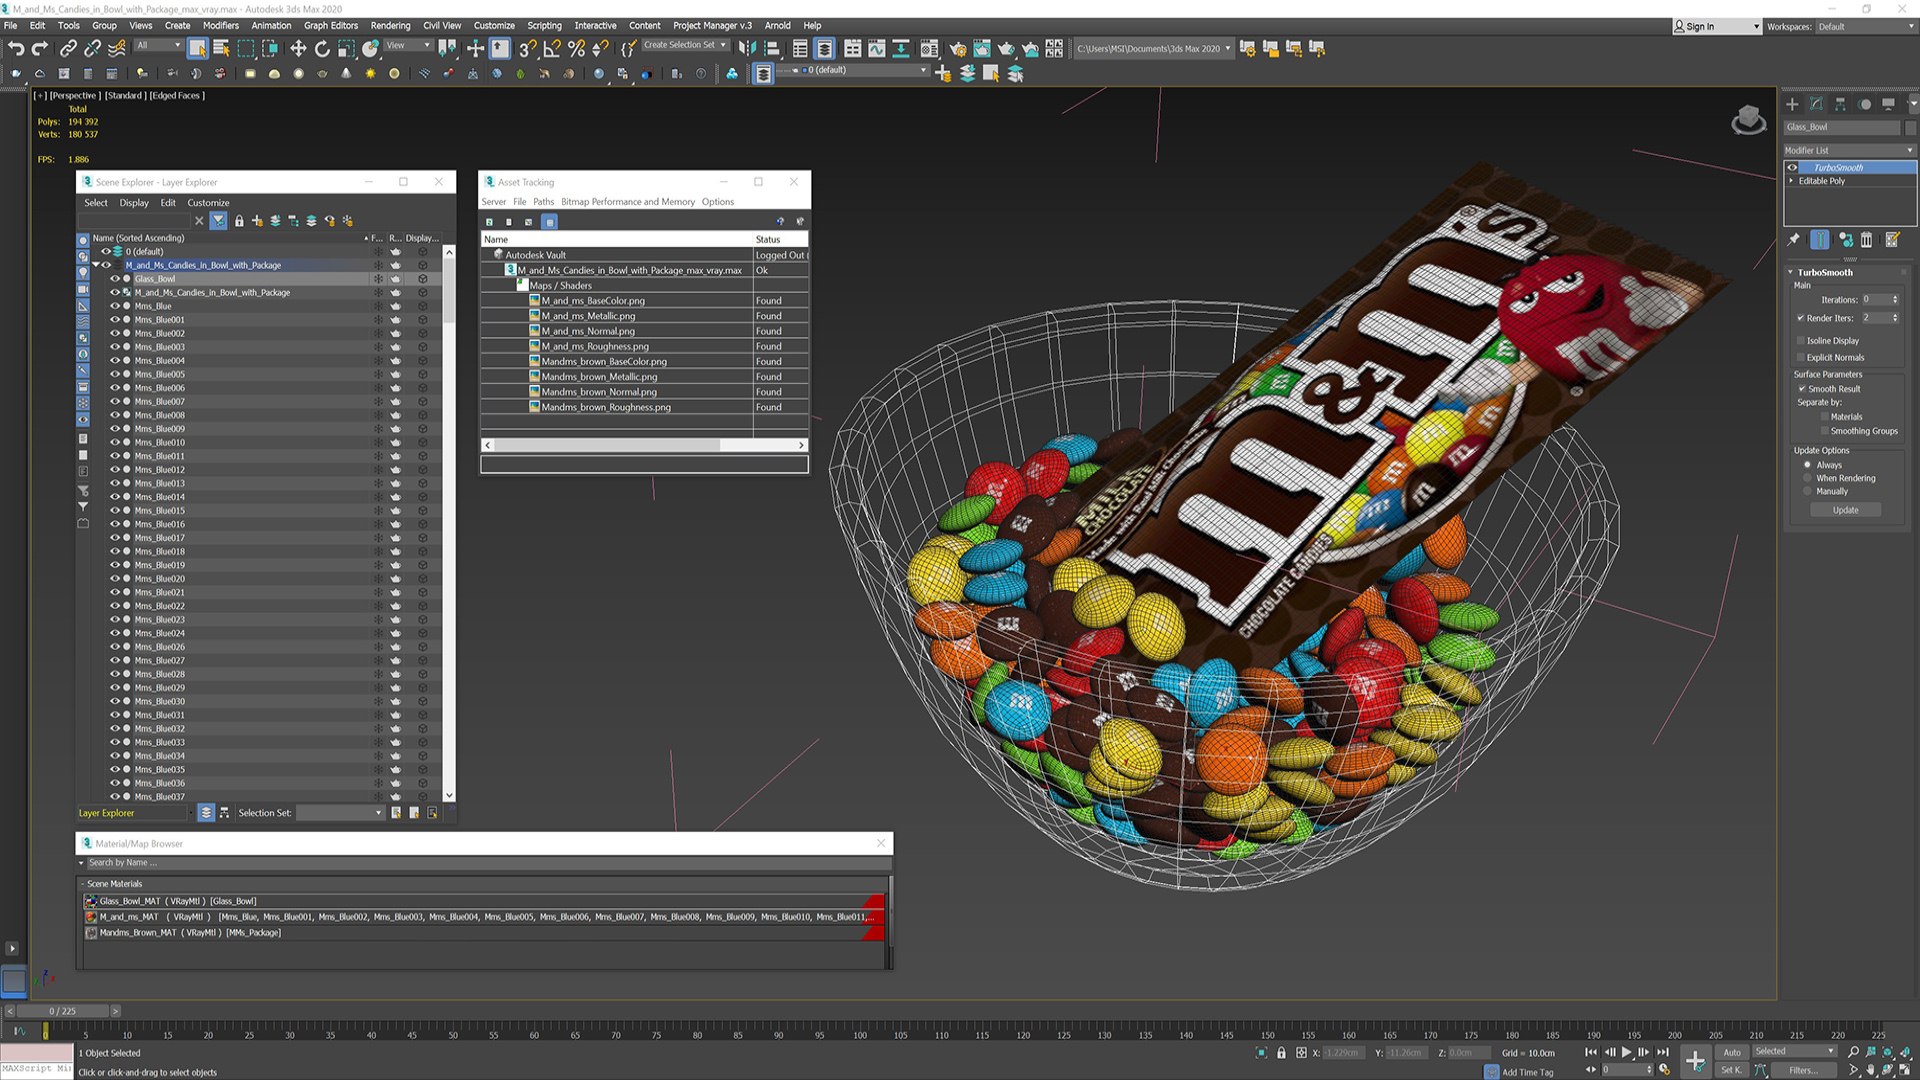Toggle the Percent Snap icon
This screenshot has height=1080, width=1920.
coord(576,48)
